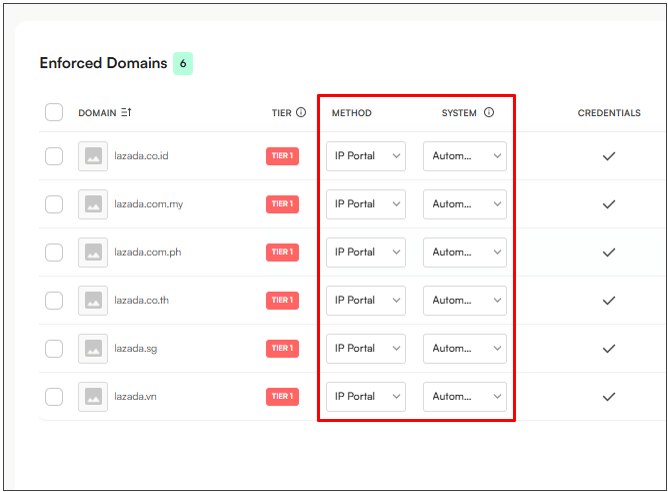
Task: Click the TIER 1 badge for lazada.vn
Action: tap(282, 397)
